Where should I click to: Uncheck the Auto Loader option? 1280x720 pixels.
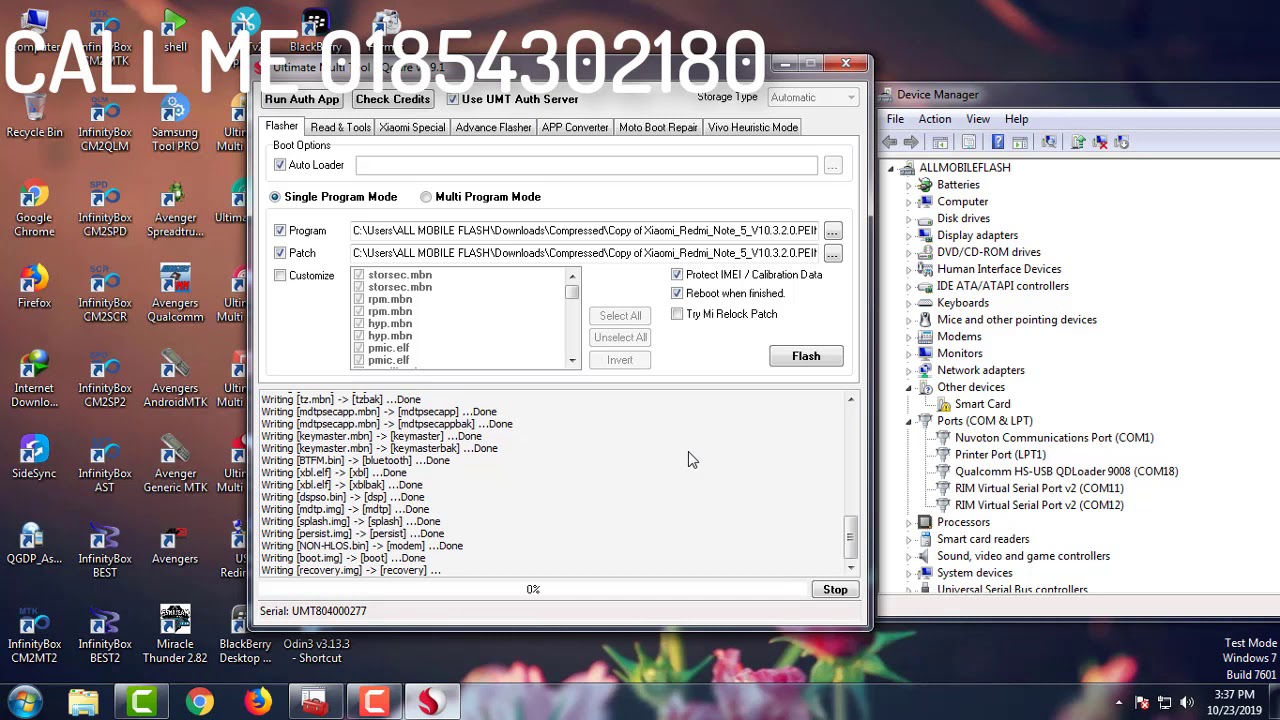tap(280, 165)
